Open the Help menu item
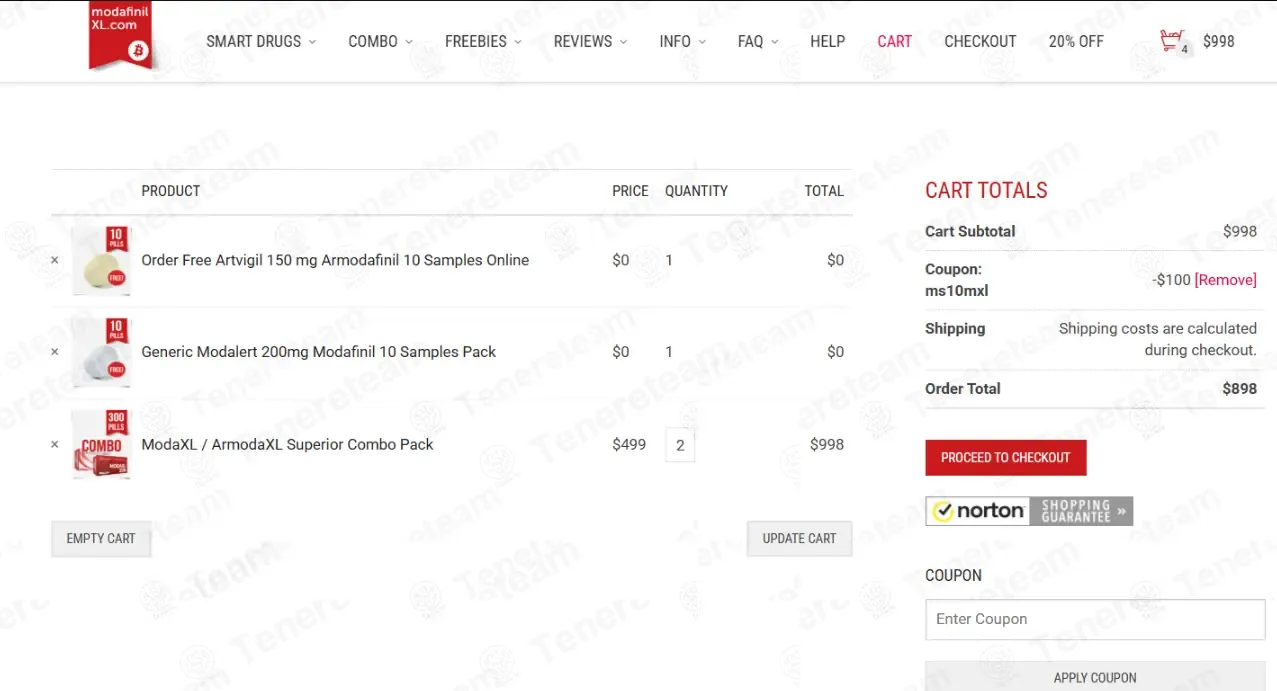This screenshot has width=1277, height=691. click(x=827, y=41)
